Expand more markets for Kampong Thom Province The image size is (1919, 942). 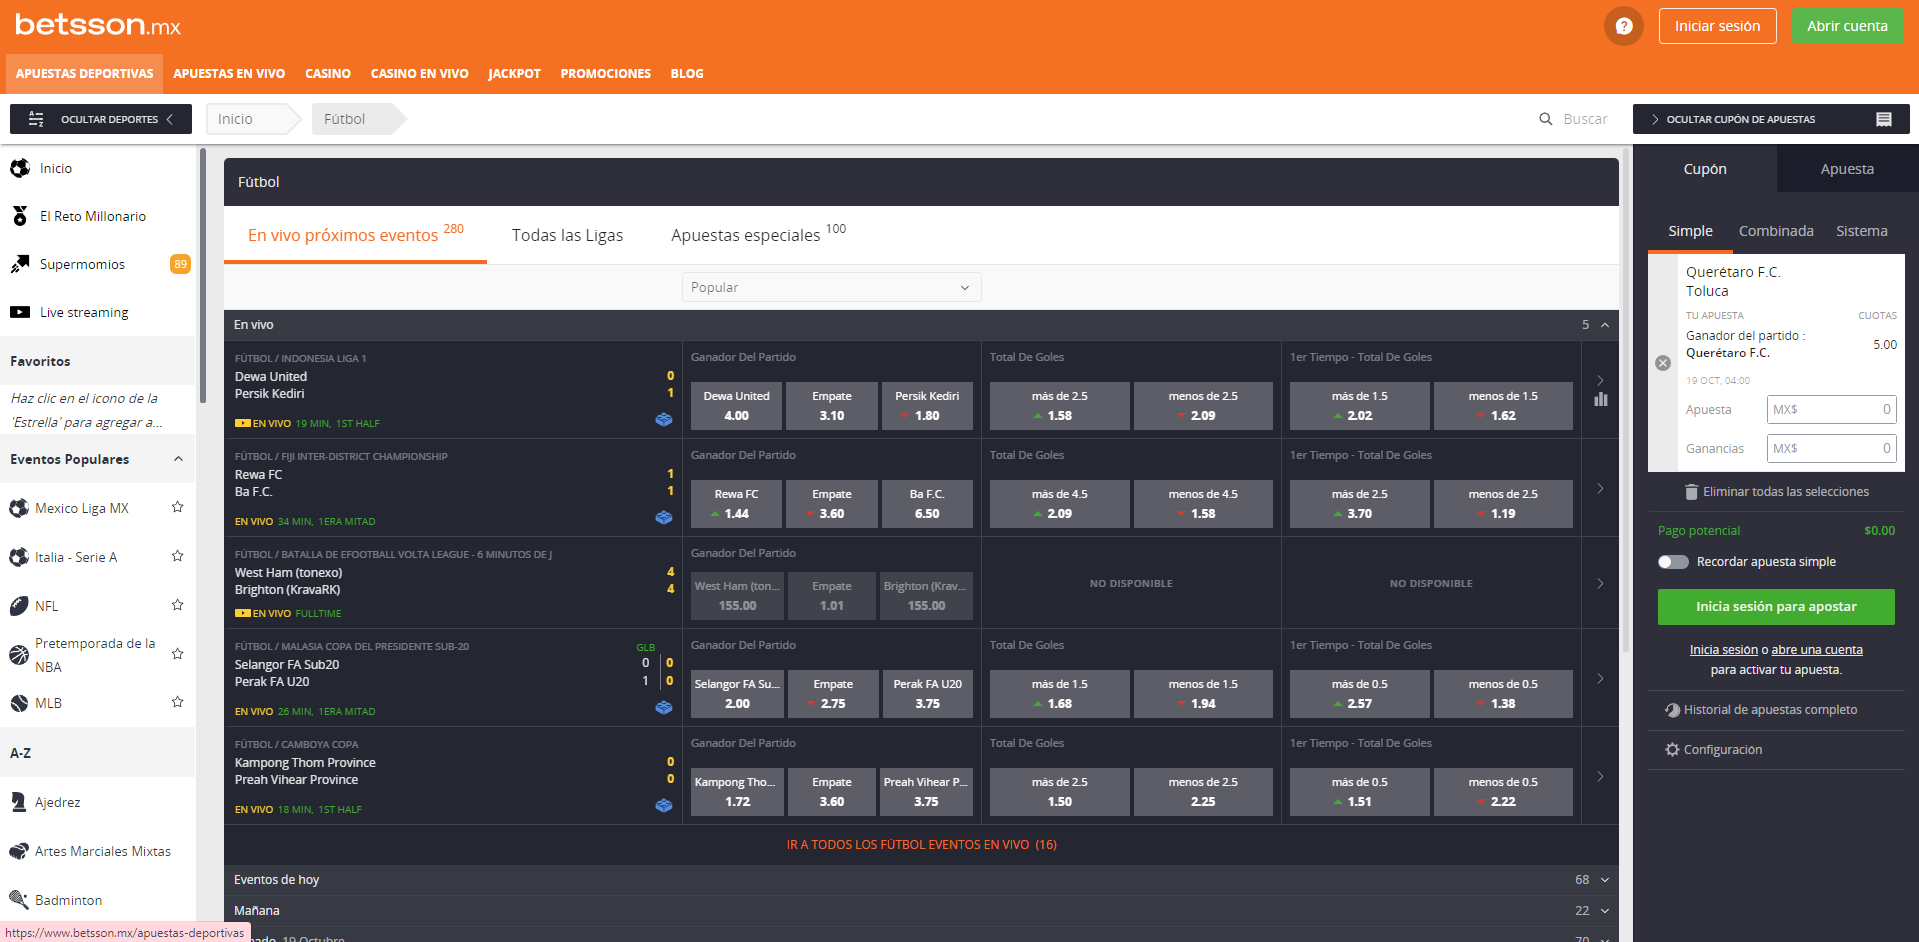tap(1600, 776)
